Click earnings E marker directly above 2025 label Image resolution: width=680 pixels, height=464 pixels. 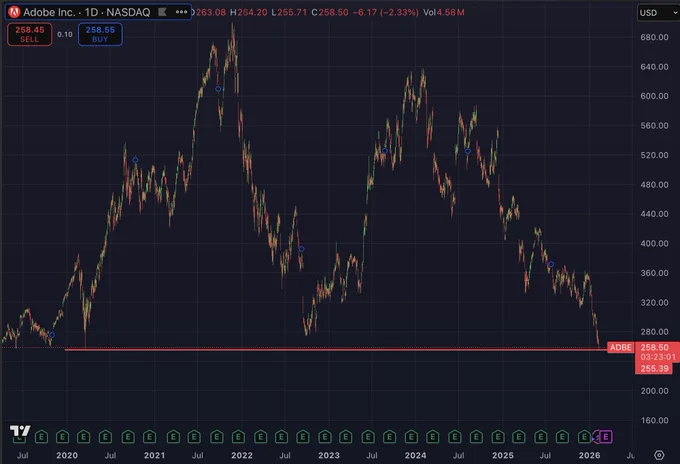[498, 436]
